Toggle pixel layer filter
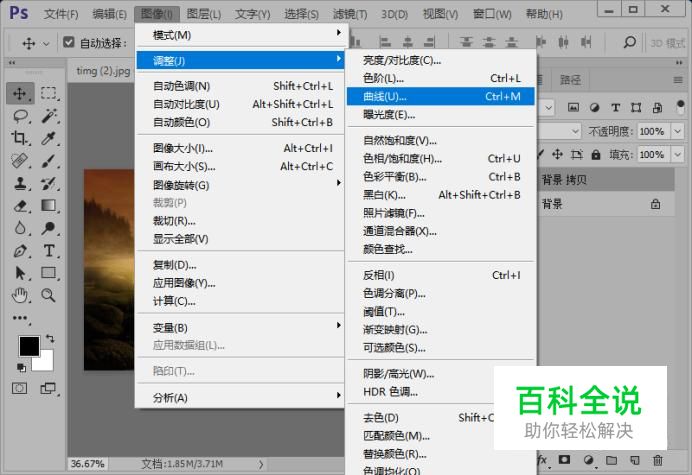The image size is (692, 475). tap(573, 107)
